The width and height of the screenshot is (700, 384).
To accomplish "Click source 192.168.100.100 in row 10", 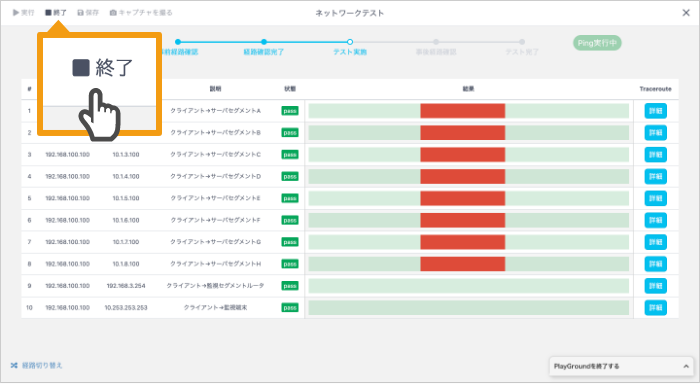I will click(x=67, y=308).
